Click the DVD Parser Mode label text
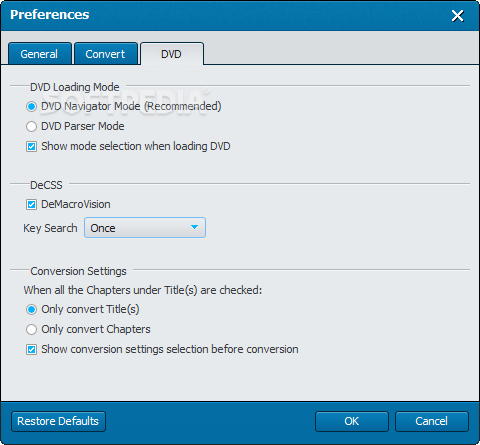This screenshot has height=445, width=480. (83, 127)
